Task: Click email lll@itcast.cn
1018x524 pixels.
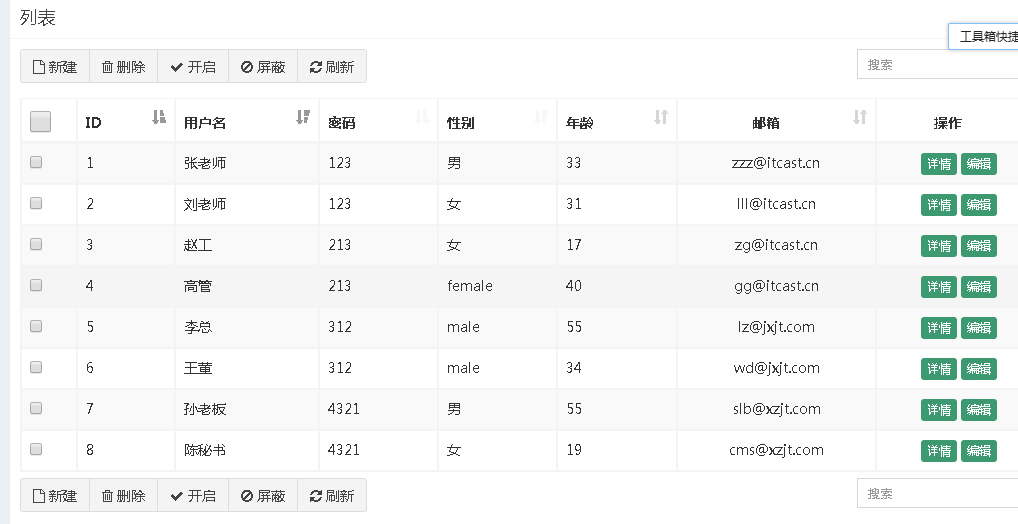Action: click(x=776, y=204)
